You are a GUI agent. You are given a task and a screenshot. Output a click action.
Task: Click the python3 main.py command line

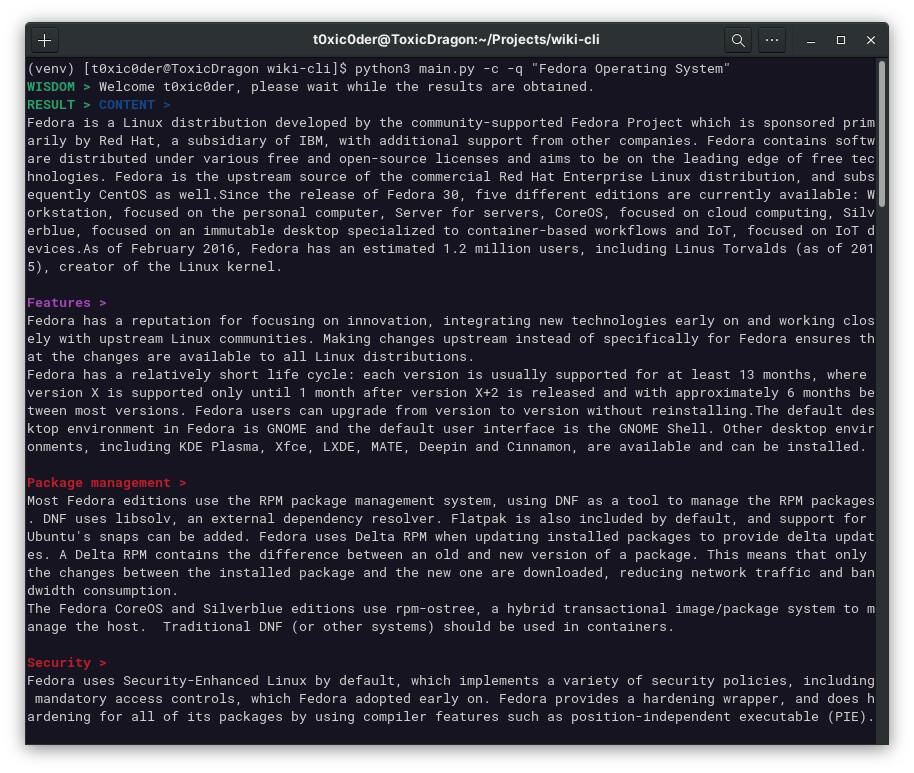(x=378, y=69)
